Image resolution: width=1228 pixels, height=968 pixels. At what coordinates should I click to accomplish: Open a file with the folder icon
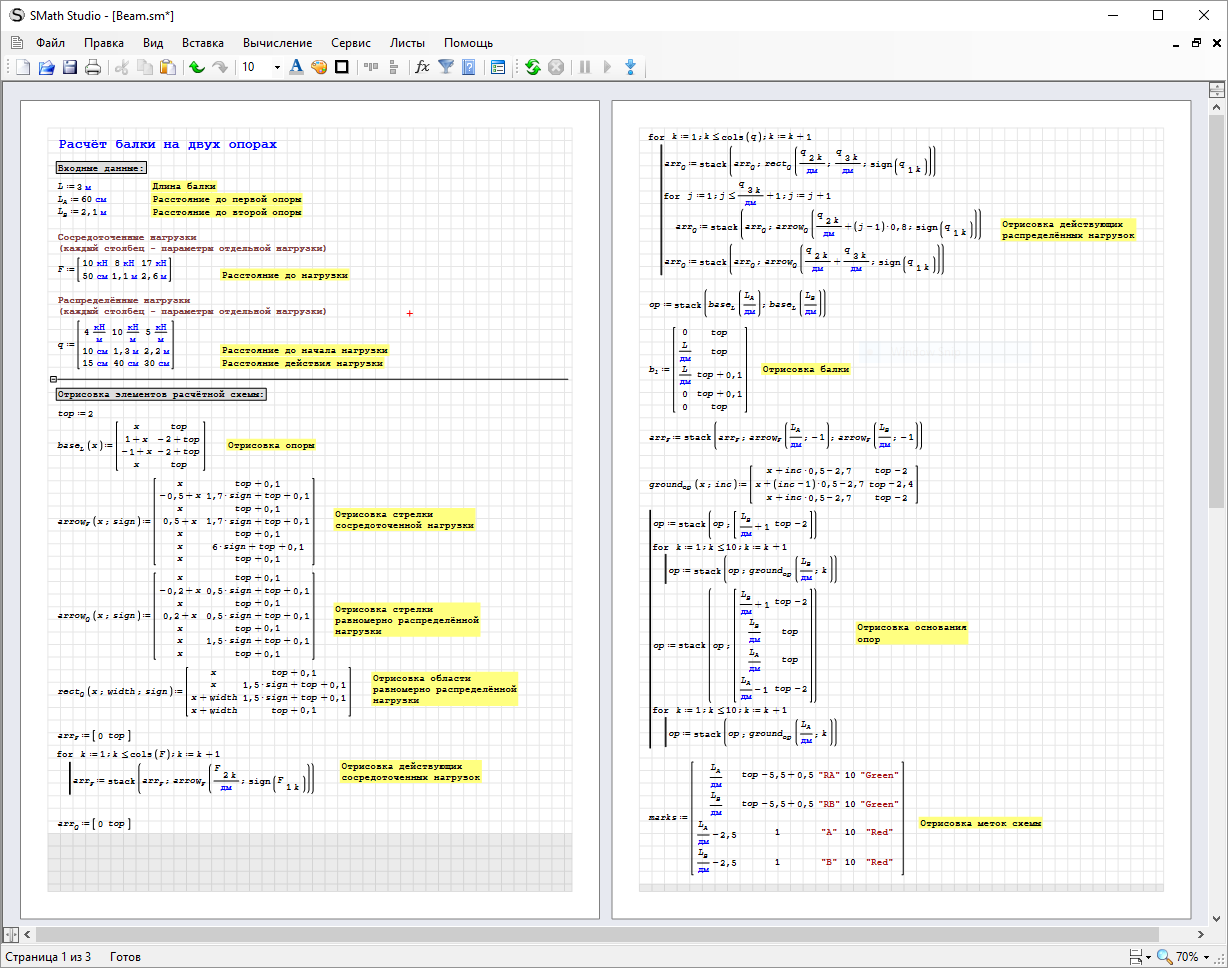(46, 67)
